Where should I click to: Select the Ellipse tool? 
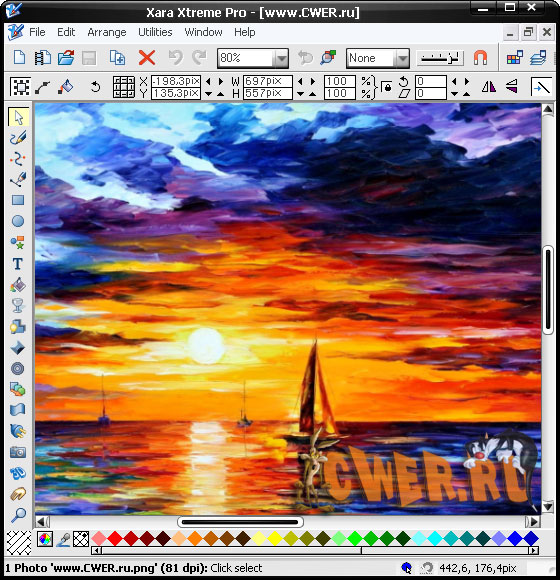click(18, 221)
